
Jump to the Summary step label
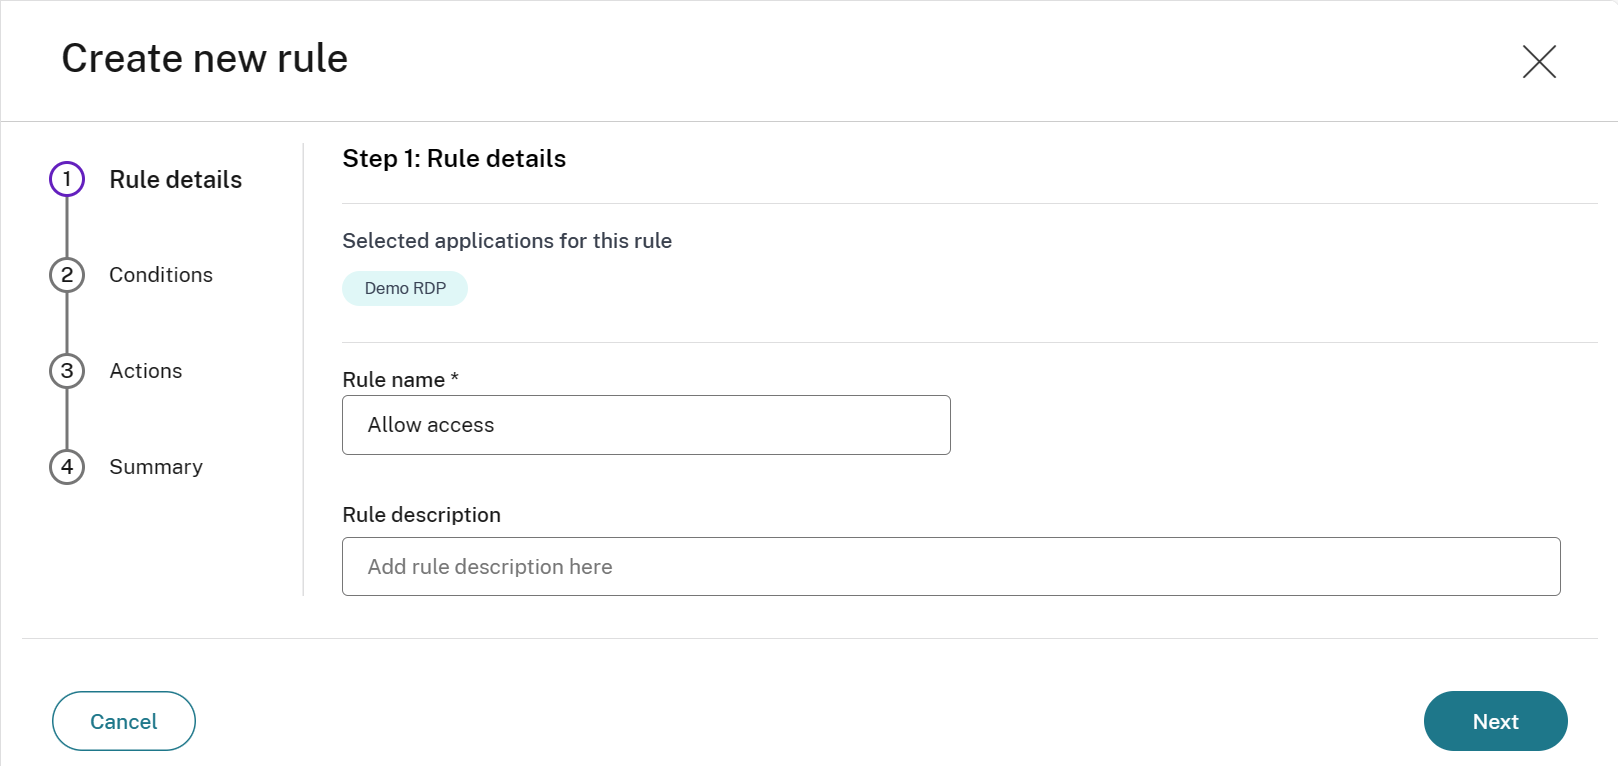(156, 467)
